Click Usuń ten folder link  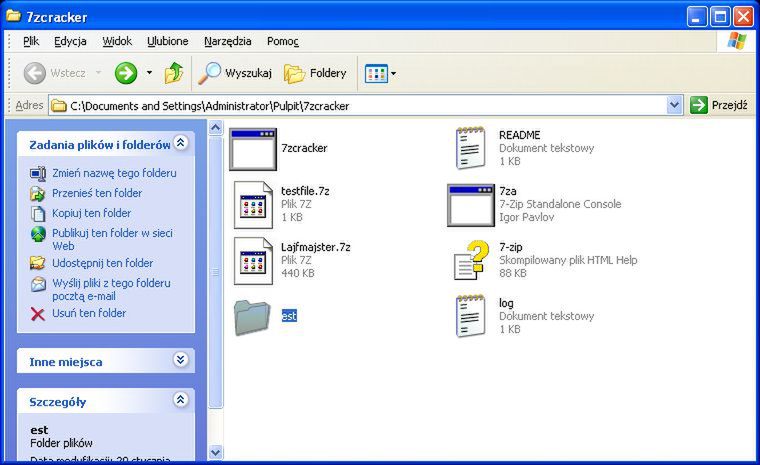89,313
